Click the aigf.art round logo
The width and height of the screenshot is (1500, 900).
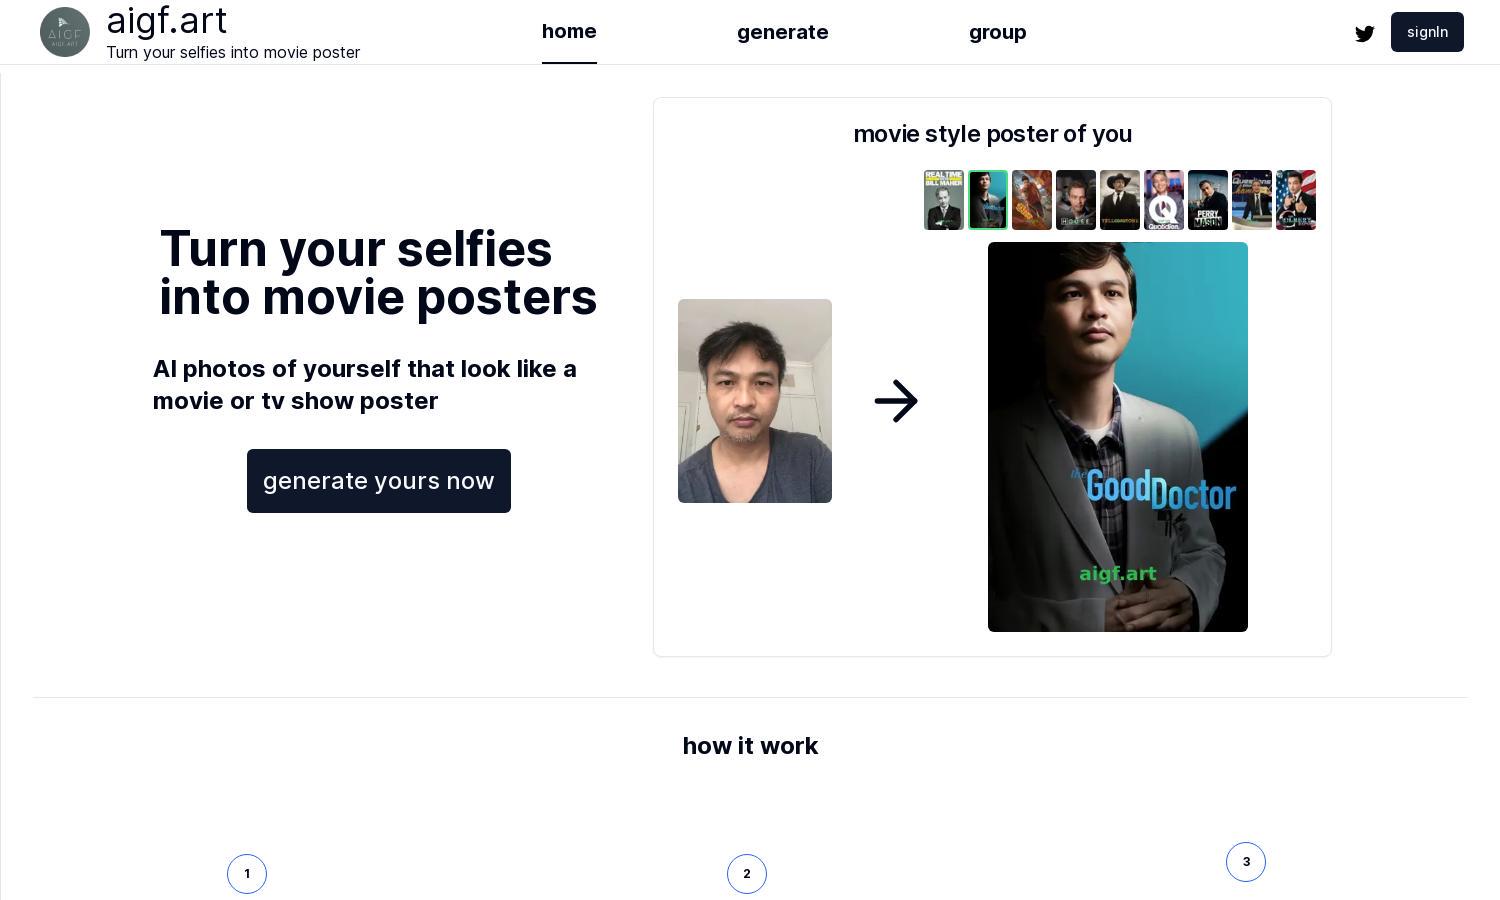65,32
